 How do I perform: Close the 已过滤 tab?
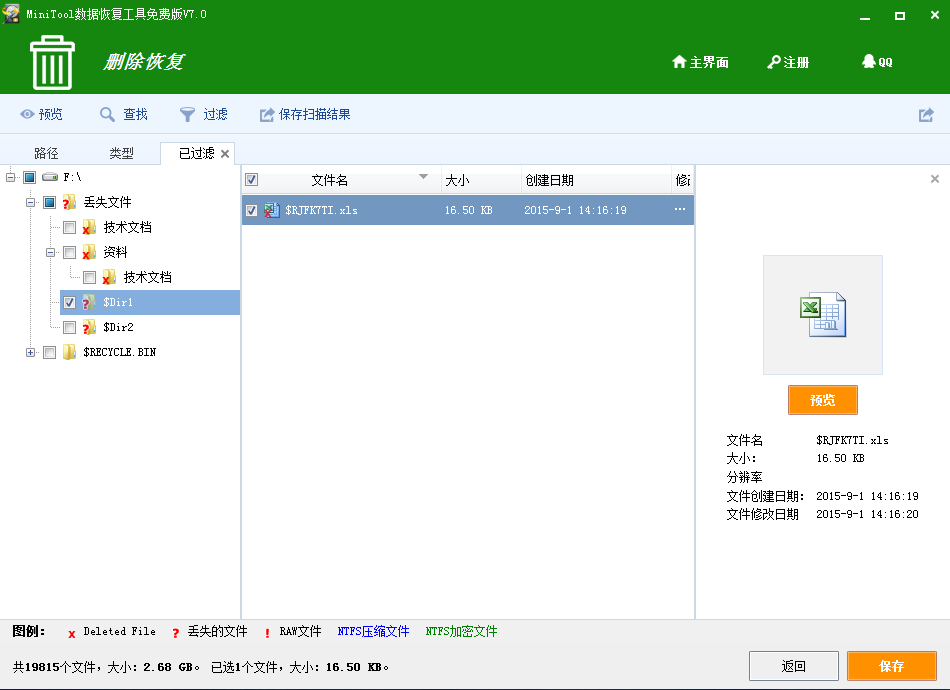[x=225, y=154]
